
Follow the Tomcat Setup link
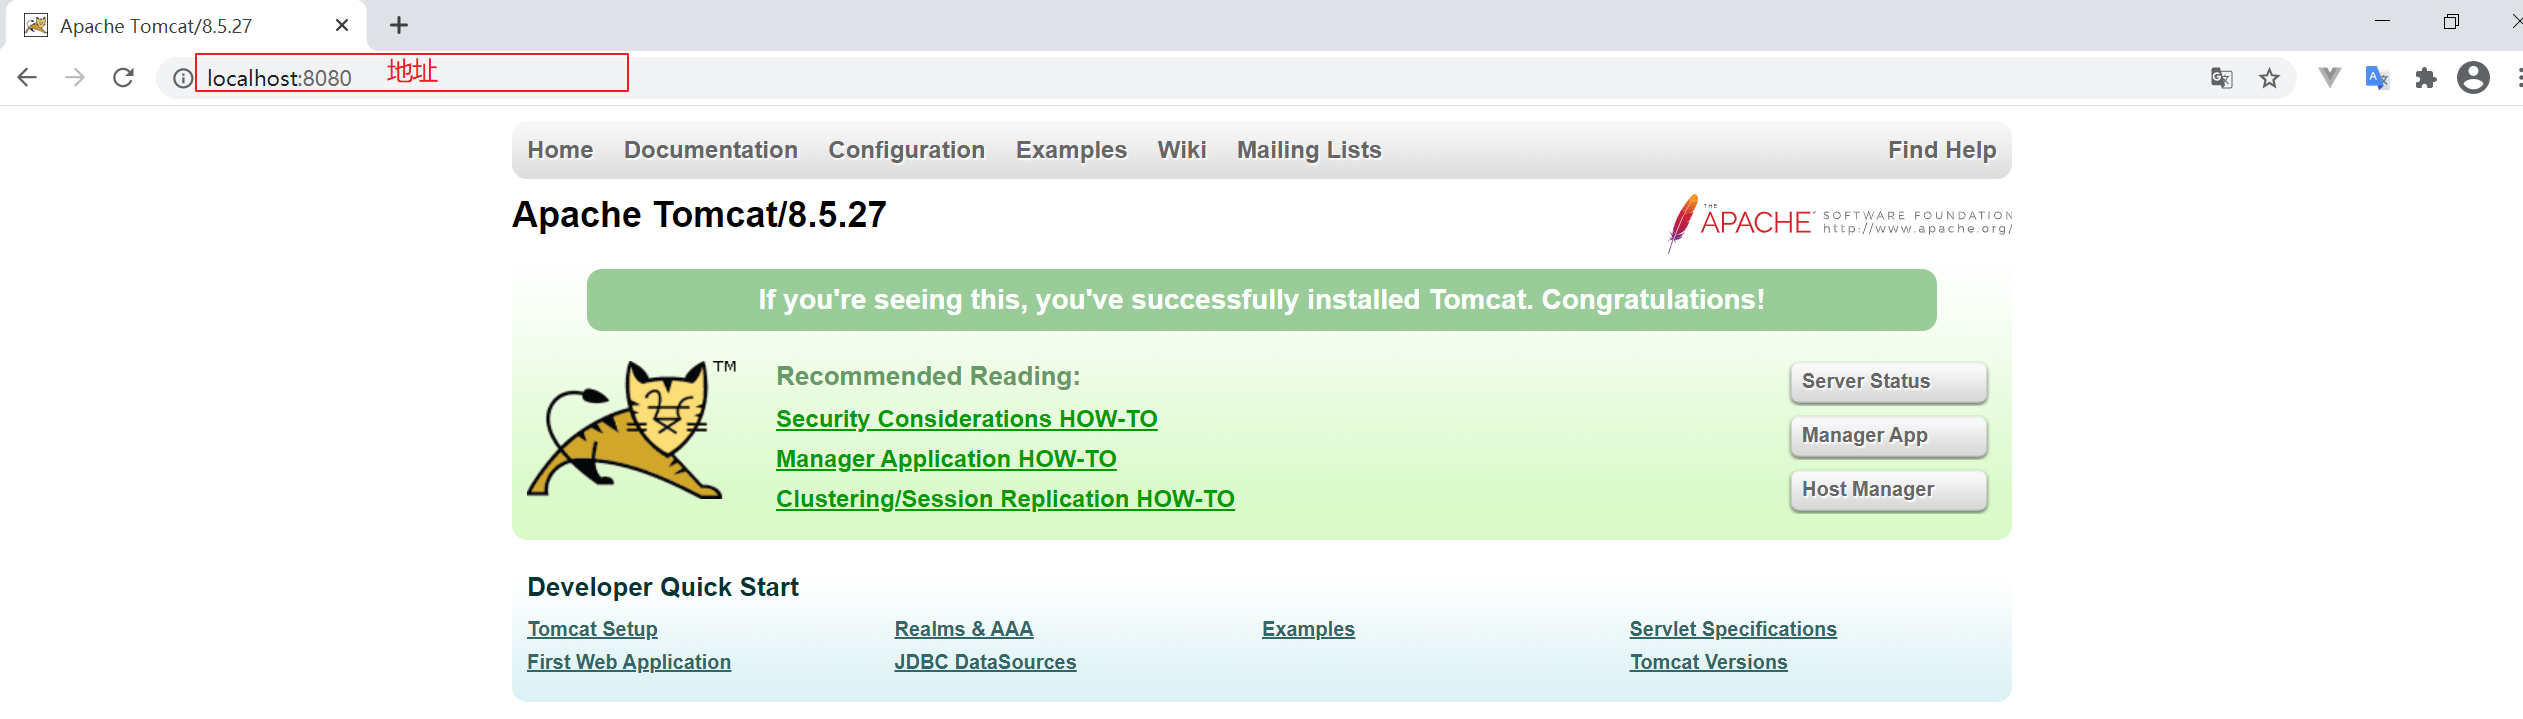592,629
